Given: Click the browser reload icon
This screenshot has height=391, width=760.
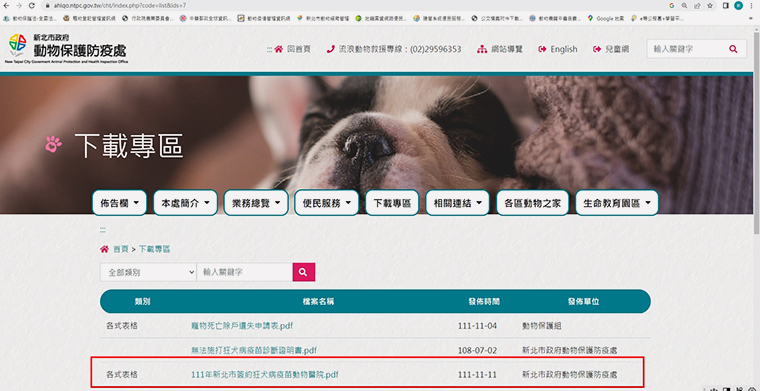Looking at the screenshot, I should (32, 5).
